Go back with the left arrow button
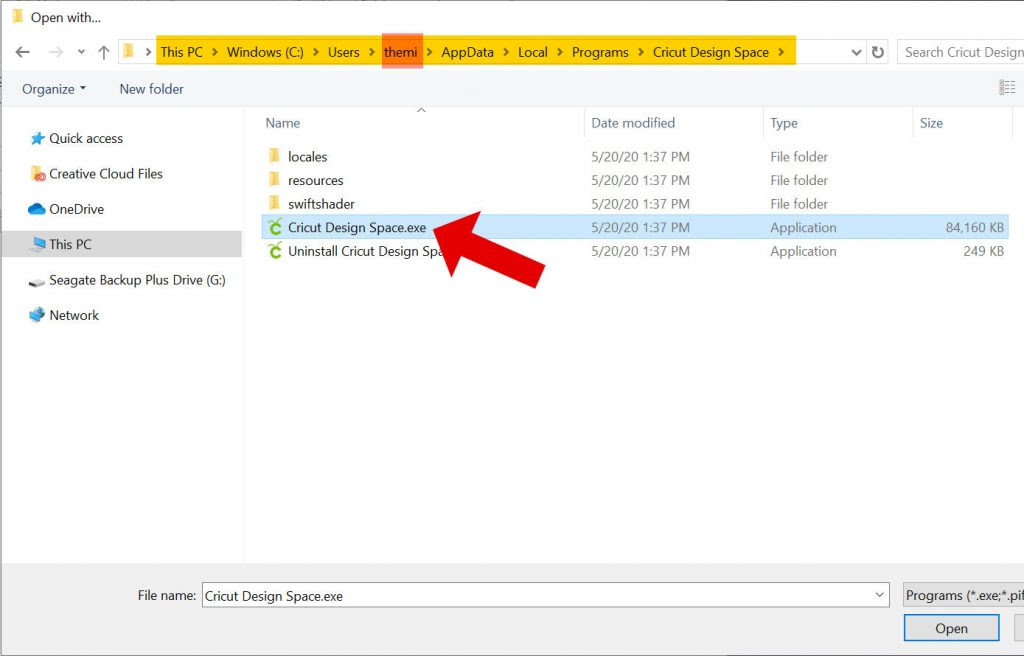Screen dimensions: 1024x656 23,52
